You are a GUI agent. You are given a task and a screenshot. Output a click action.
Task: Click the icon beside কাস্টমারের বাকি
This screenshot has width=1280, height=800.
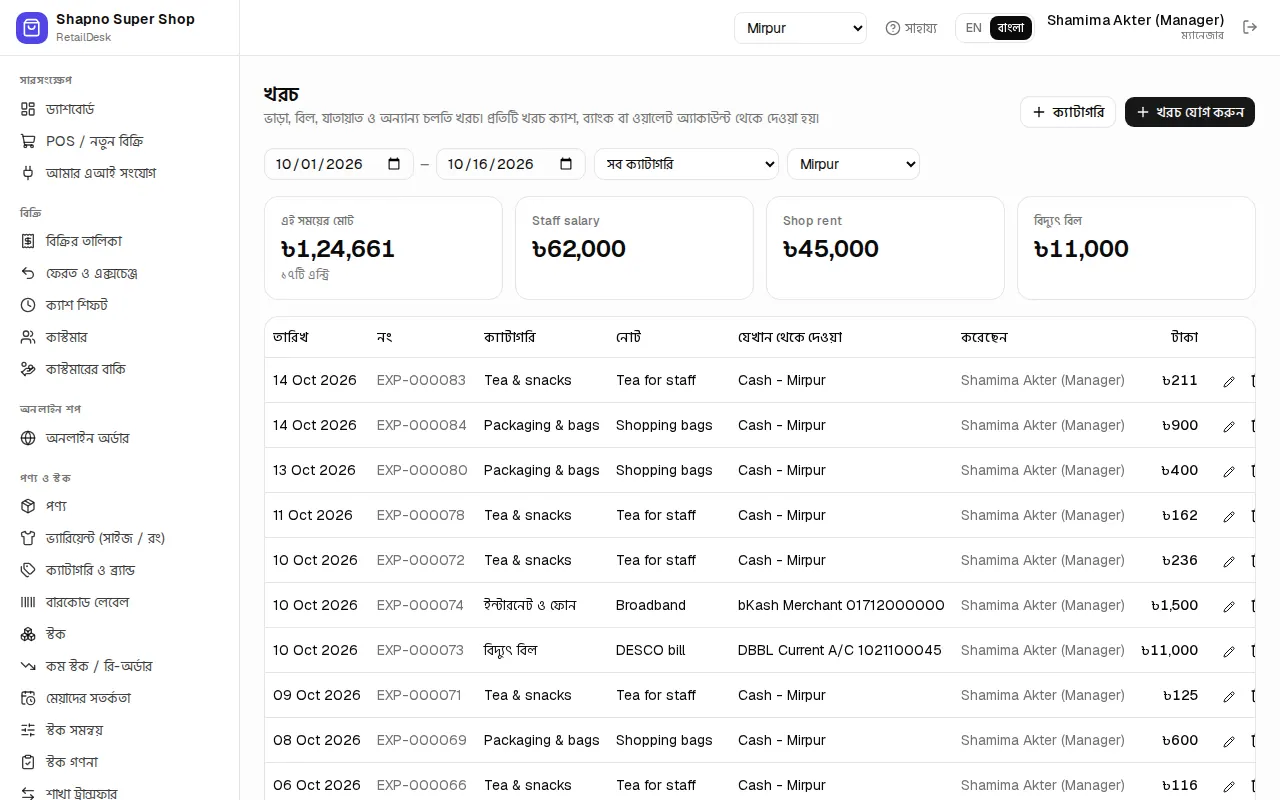(x=28, y=369)
